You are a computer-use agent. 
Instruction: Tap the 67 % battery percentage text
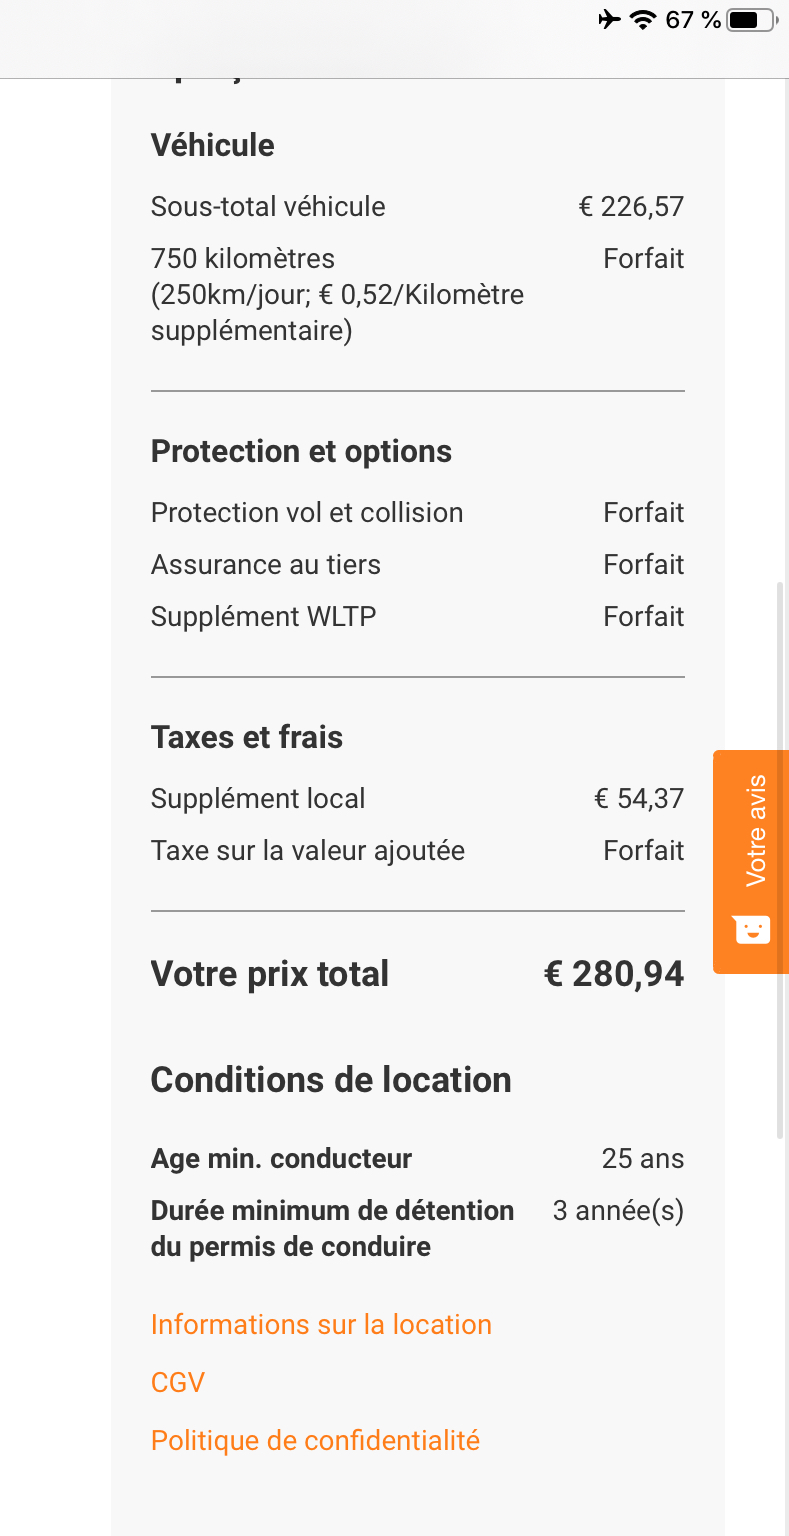pos(692,20)
